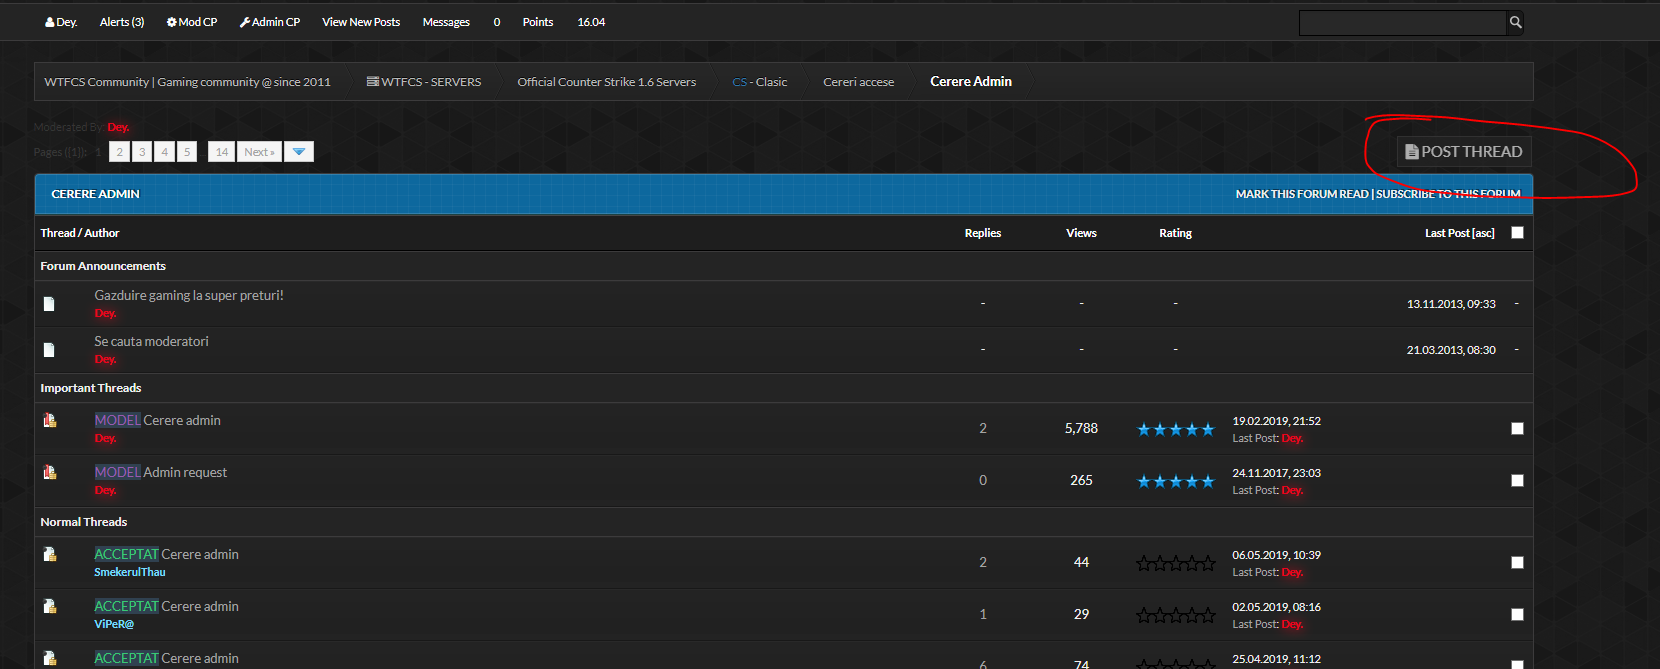The image size is (1660, 669).
Task: Click Mark This Forum Read link
Action: pos(1301,194)
